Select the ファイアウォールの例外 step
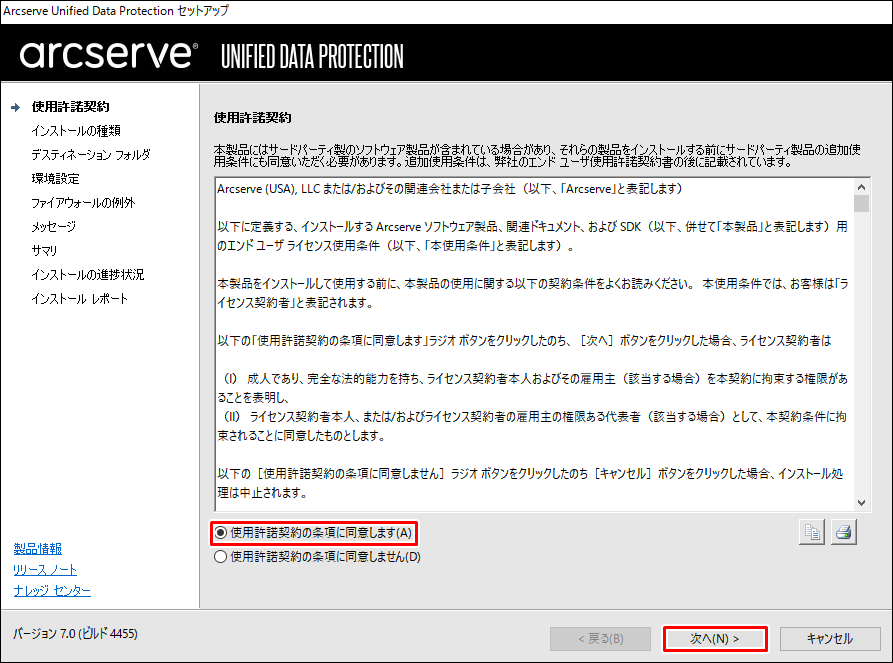Image resolution: width=893 pixels, height=663 pixels. coord(83,202)
